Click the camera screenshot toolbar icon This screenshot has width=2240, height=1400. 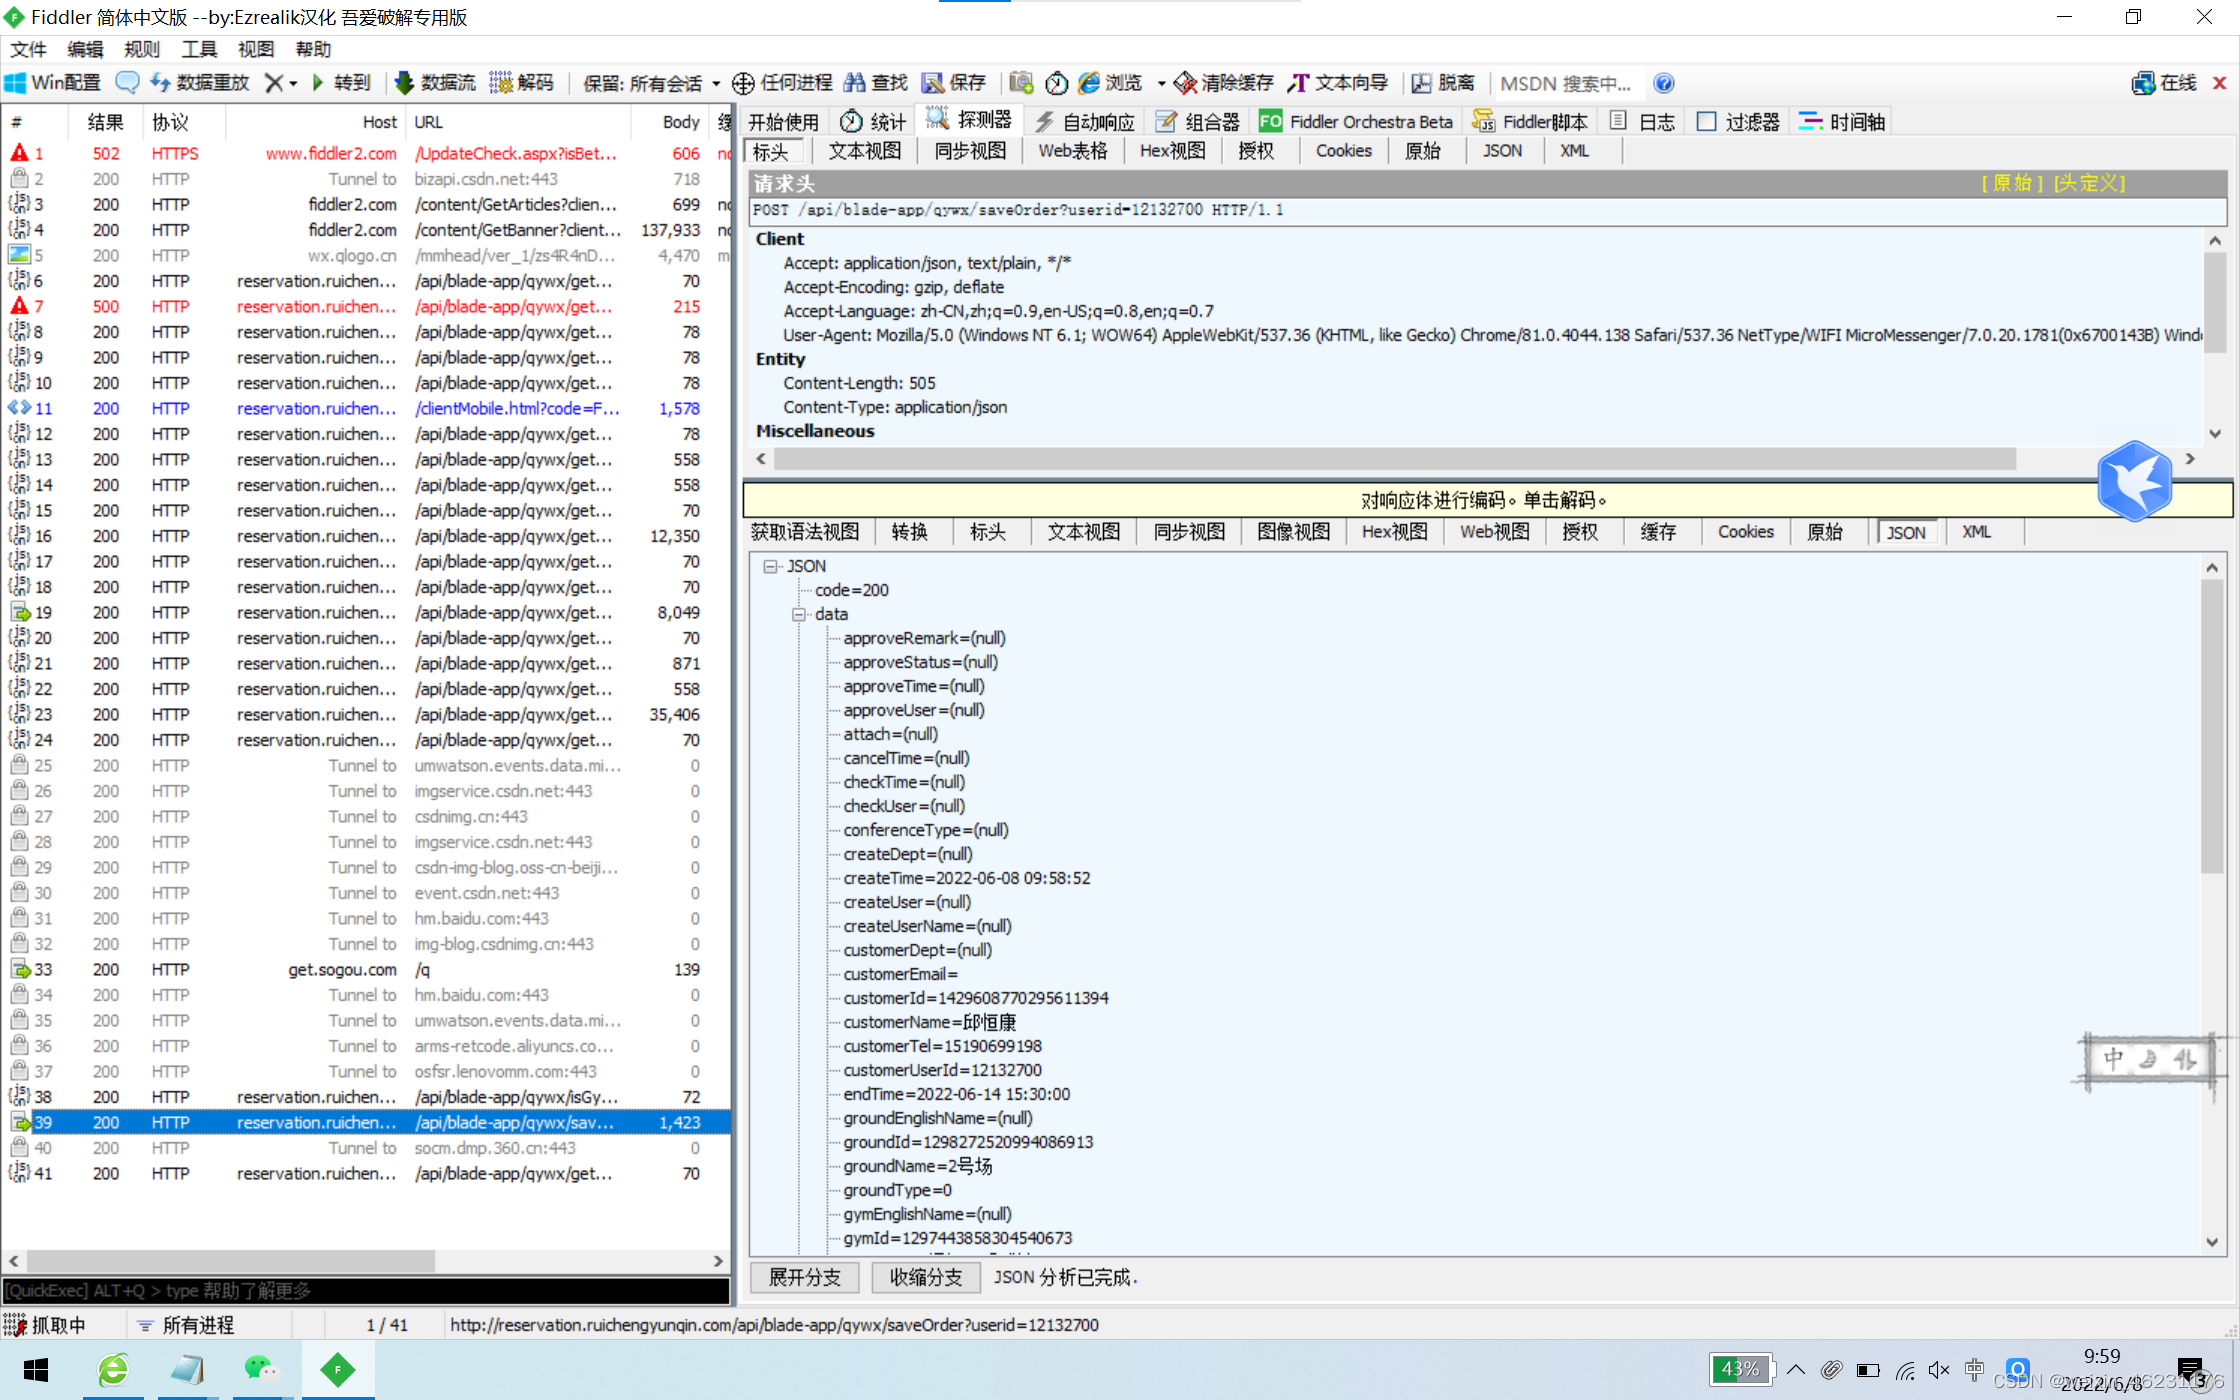pyautogui.click(x=1021, y=83)
